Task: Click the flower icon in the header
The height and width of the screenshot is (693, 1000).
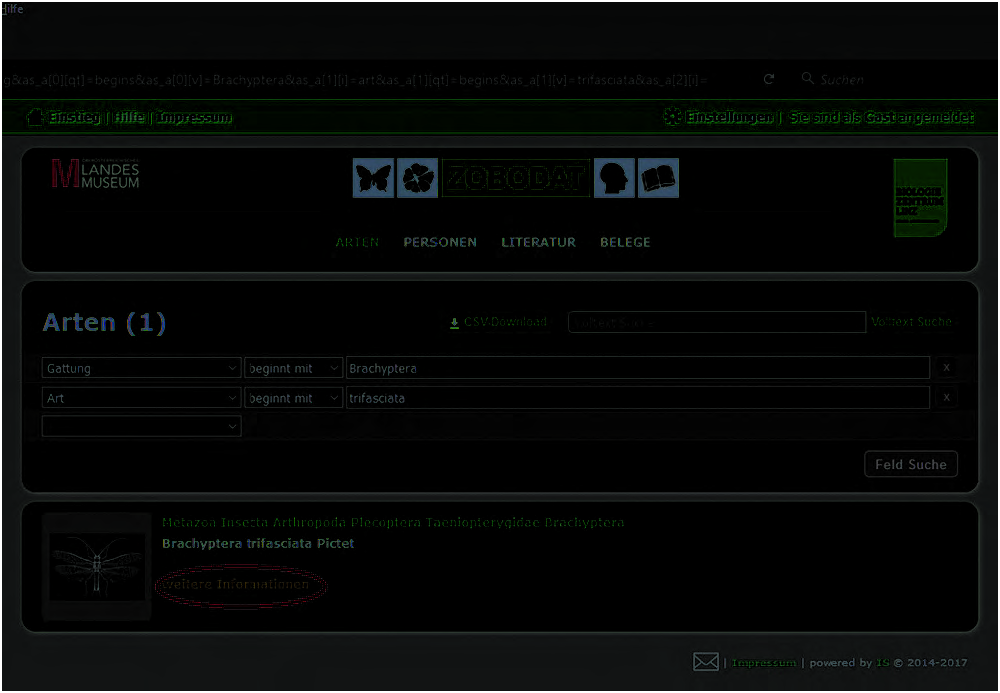Action: pos(417,178)
